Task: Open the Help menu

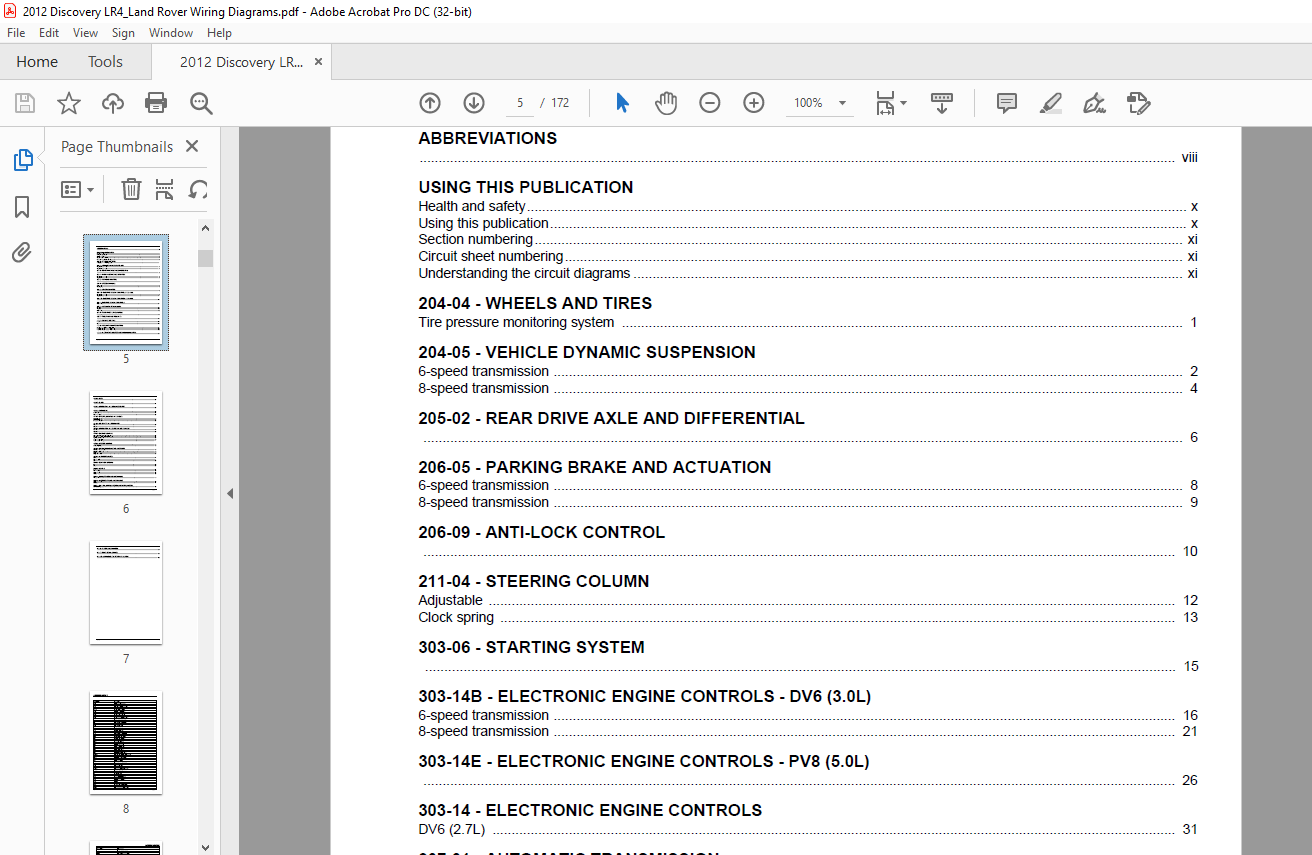Action: coord(219,33)
